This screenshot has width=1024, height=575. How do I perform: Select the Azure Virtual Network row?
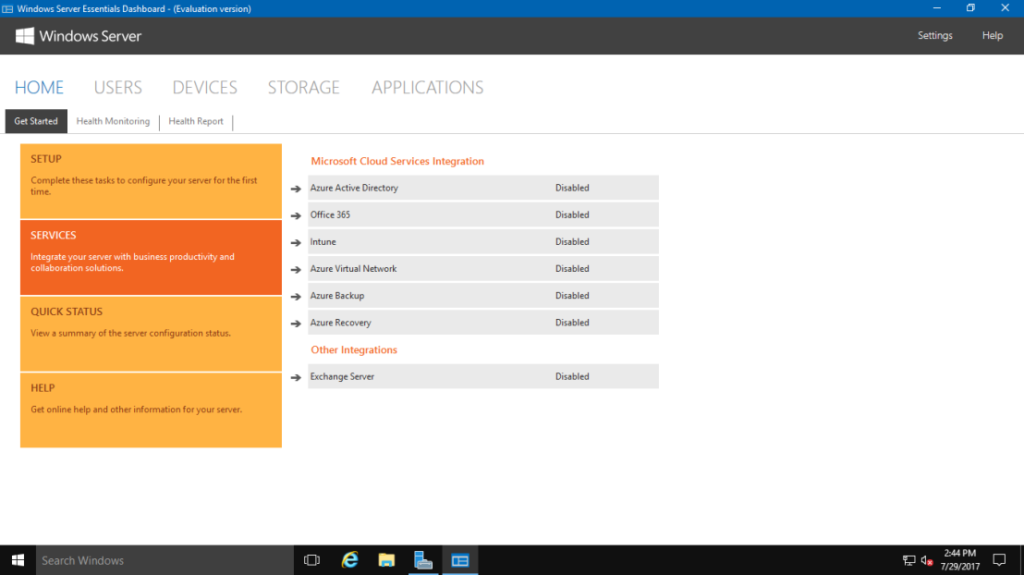pyautogui.click(x=483, y=269)
